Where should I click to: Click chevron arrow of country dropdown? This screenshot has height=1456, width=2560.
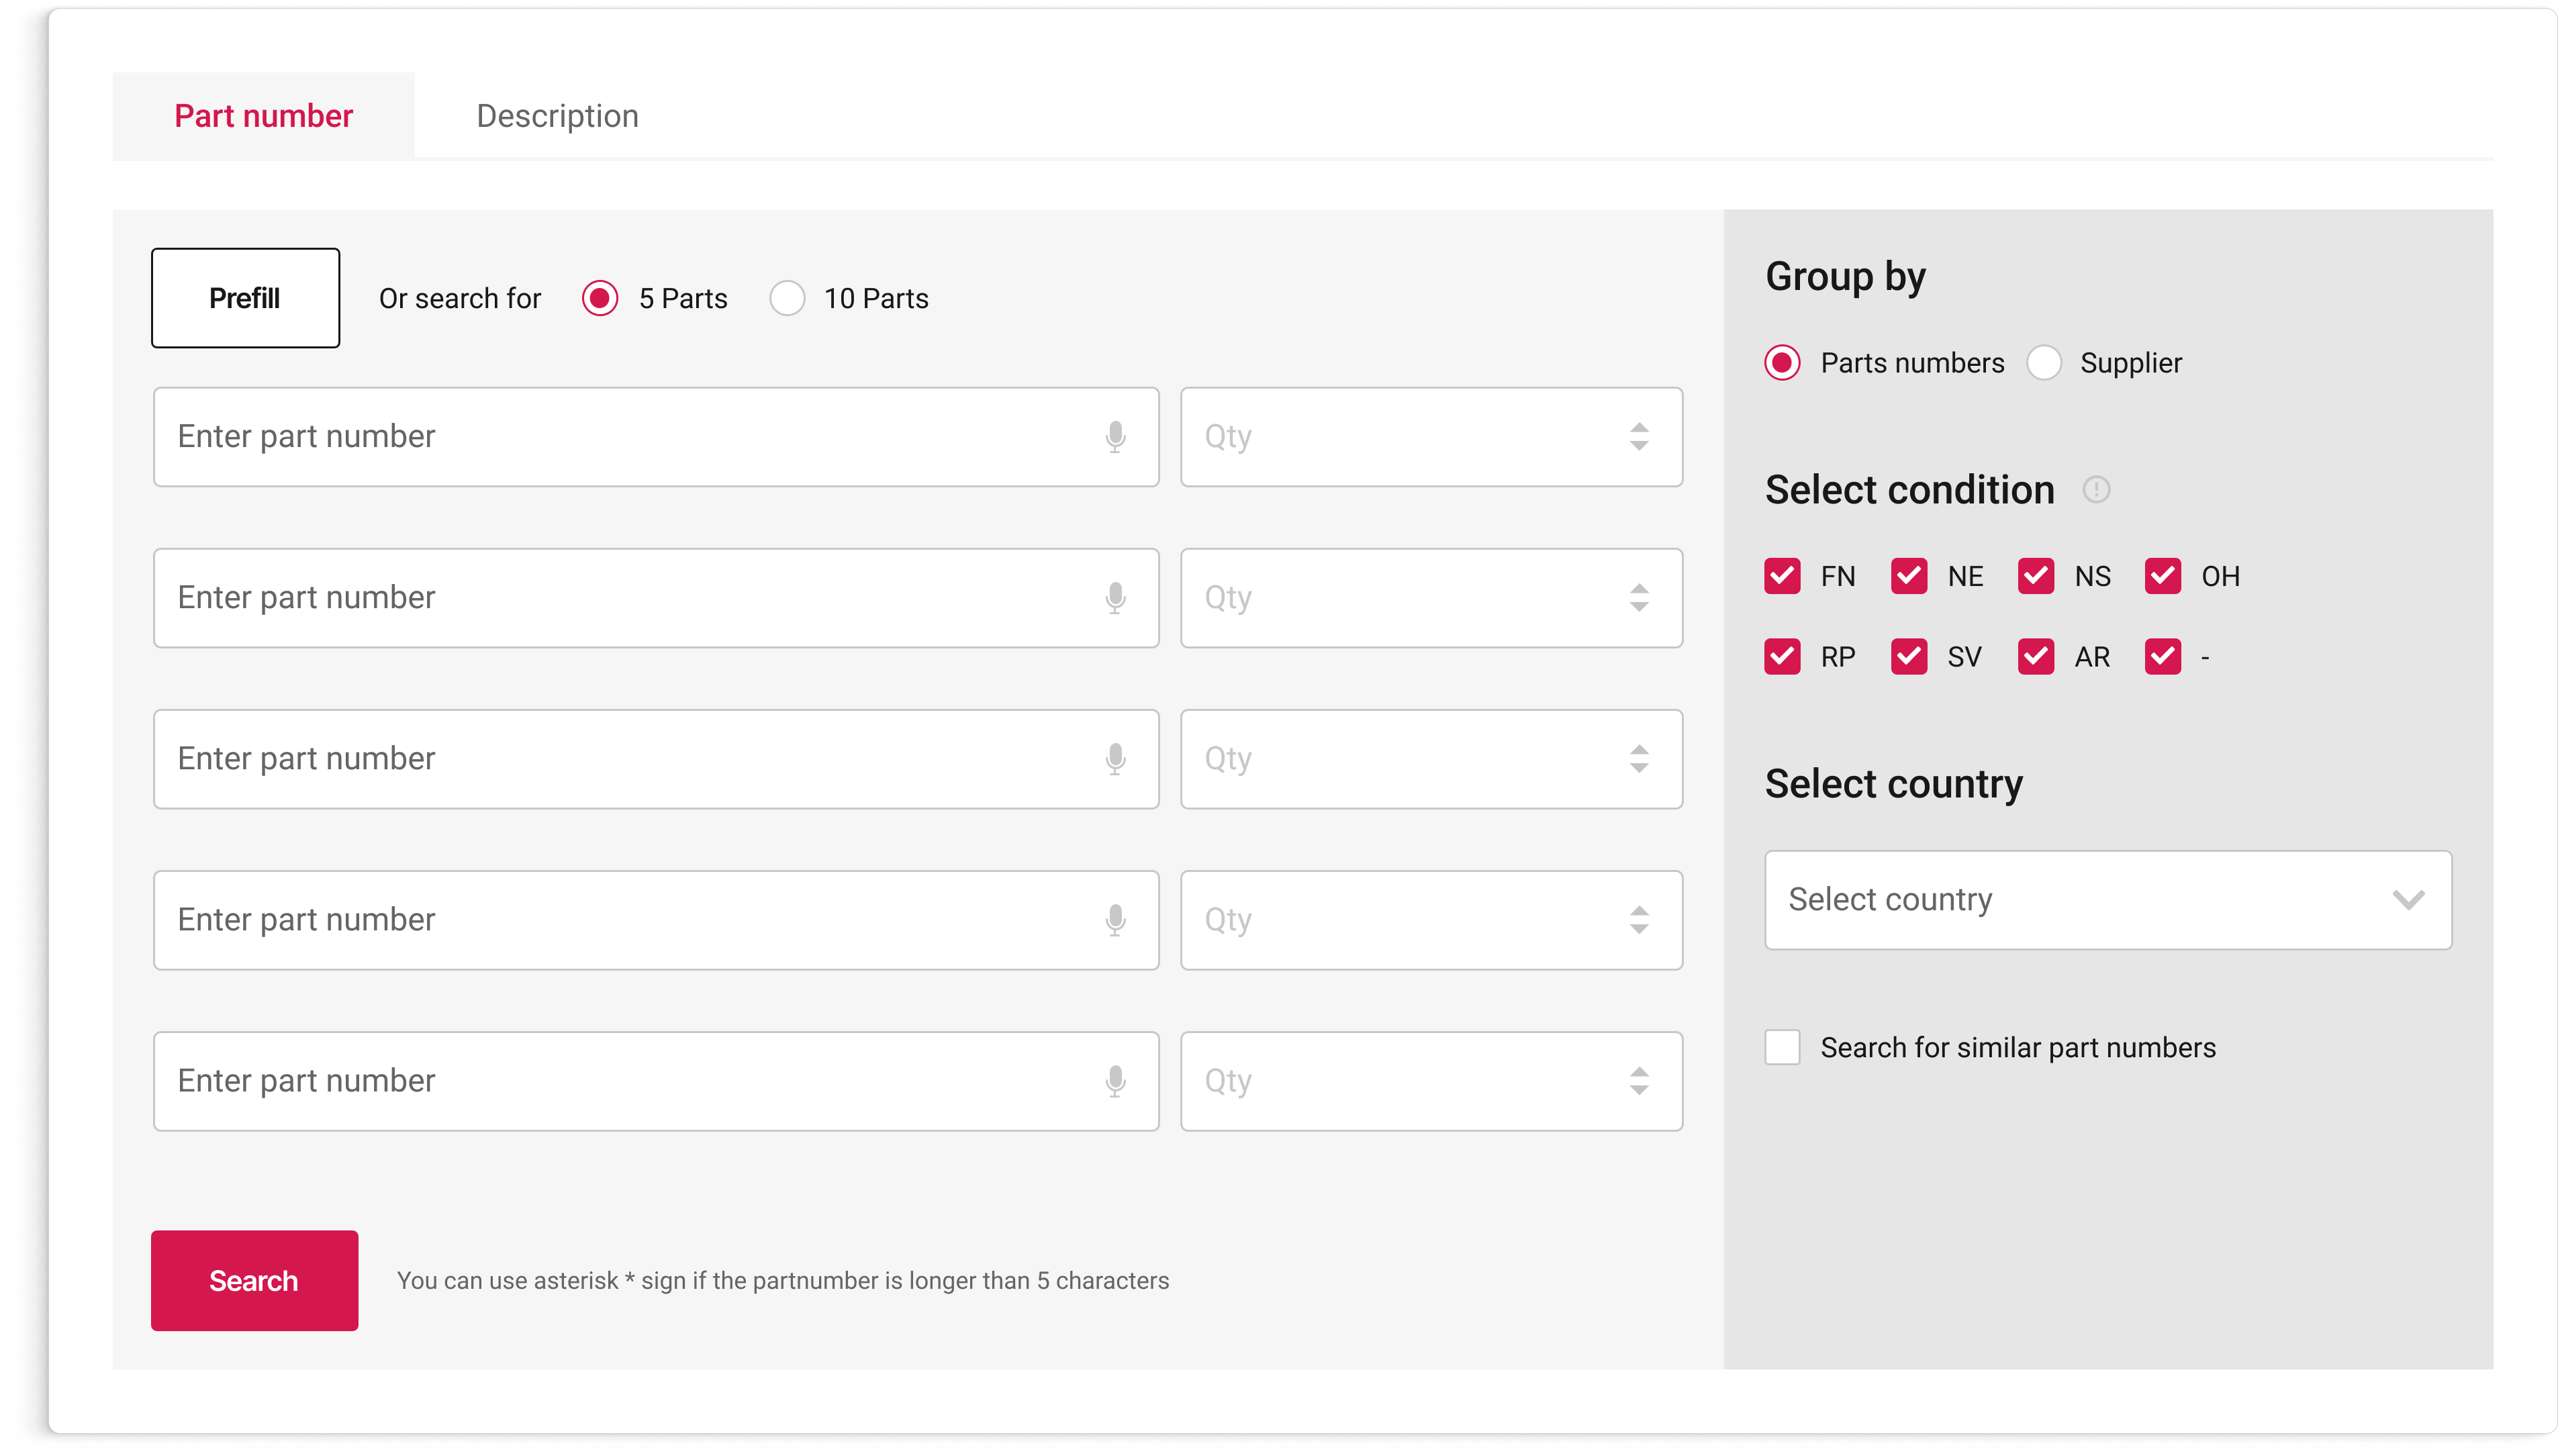2408,900
